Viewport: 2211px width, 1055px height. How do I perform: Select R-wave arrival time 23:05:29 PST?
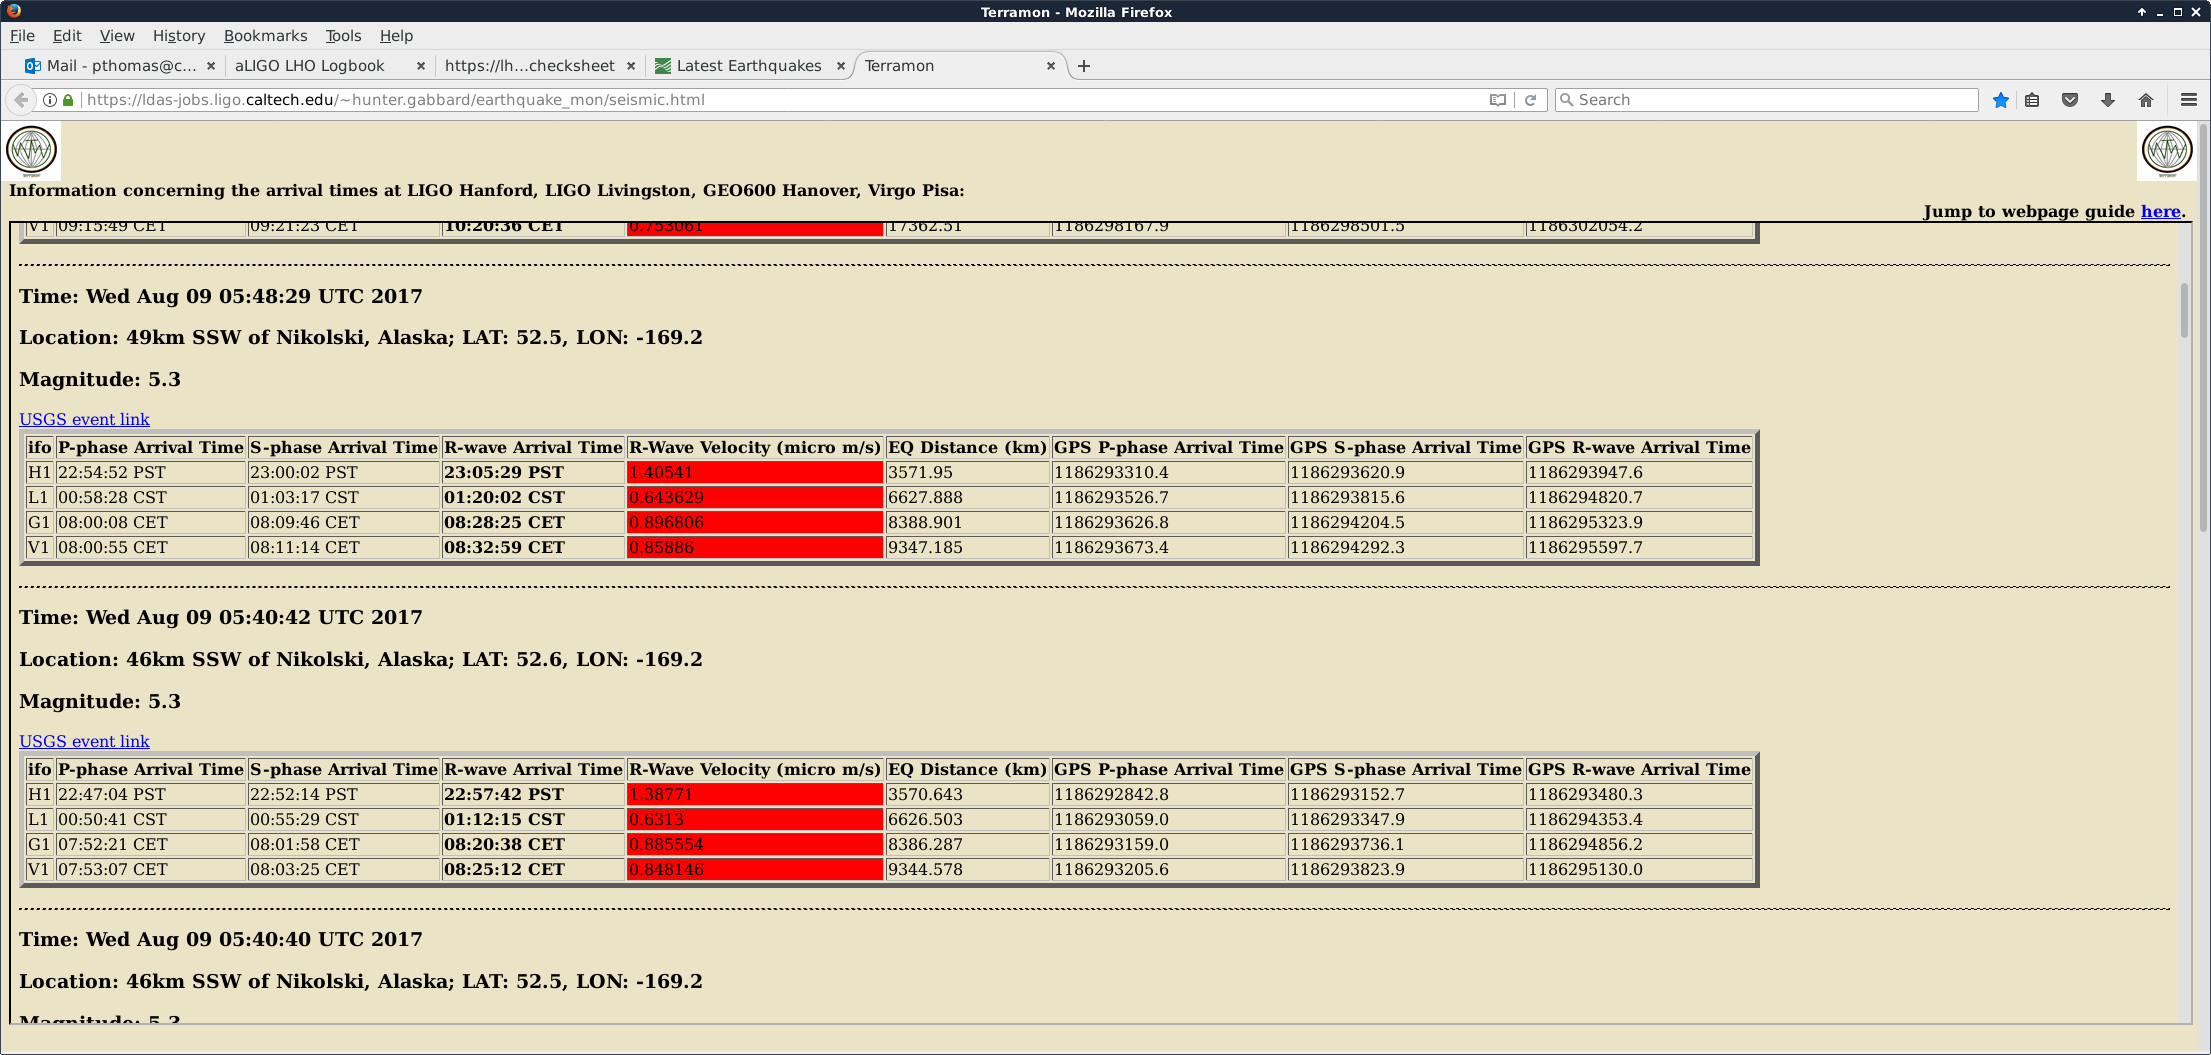point(504,473)
